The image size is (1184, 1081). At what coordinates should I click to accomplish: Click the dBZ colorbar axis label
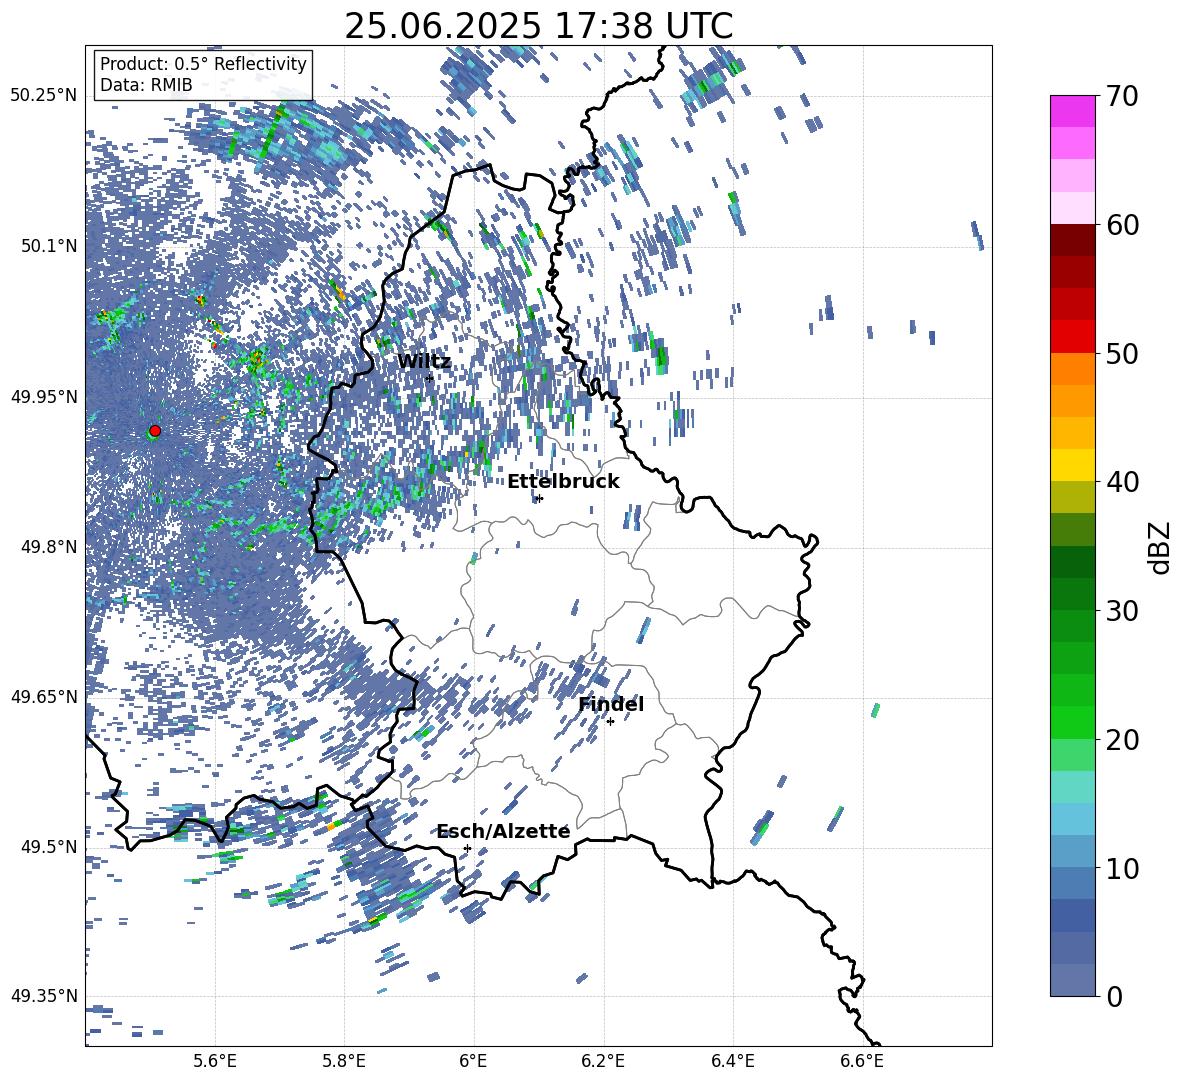coord(1159,547)
